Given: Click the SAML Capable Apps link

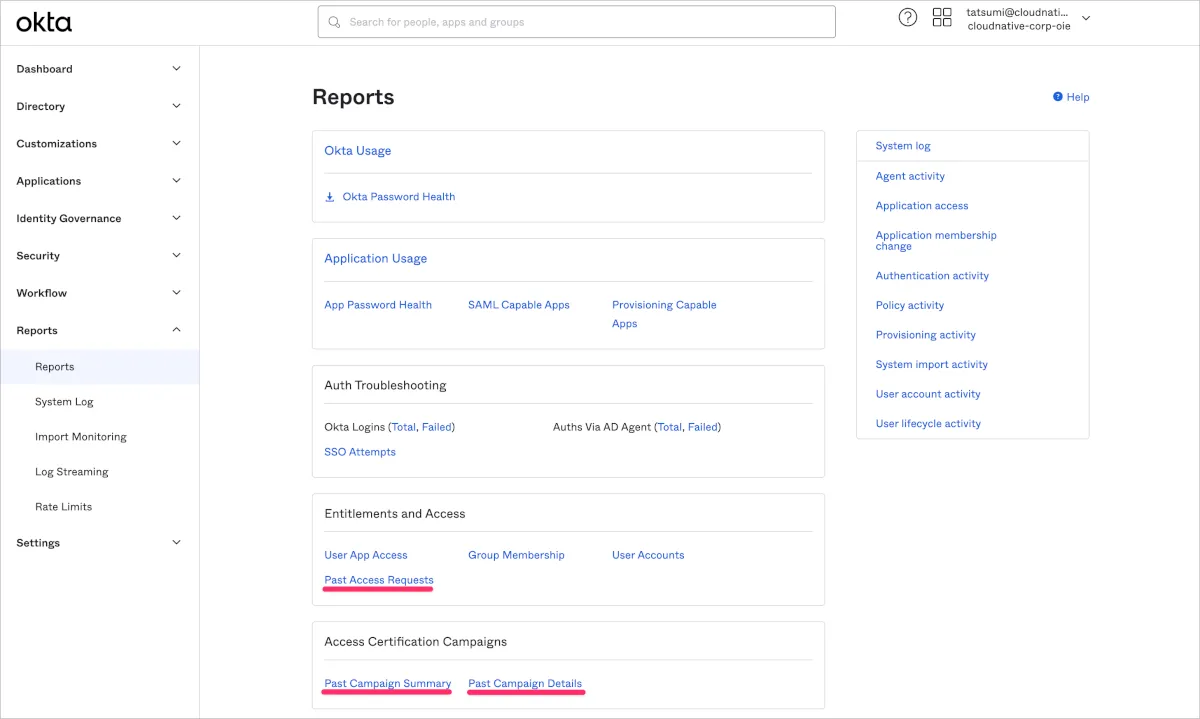Looking at the screenshot, I should click(x=518, y=305).
